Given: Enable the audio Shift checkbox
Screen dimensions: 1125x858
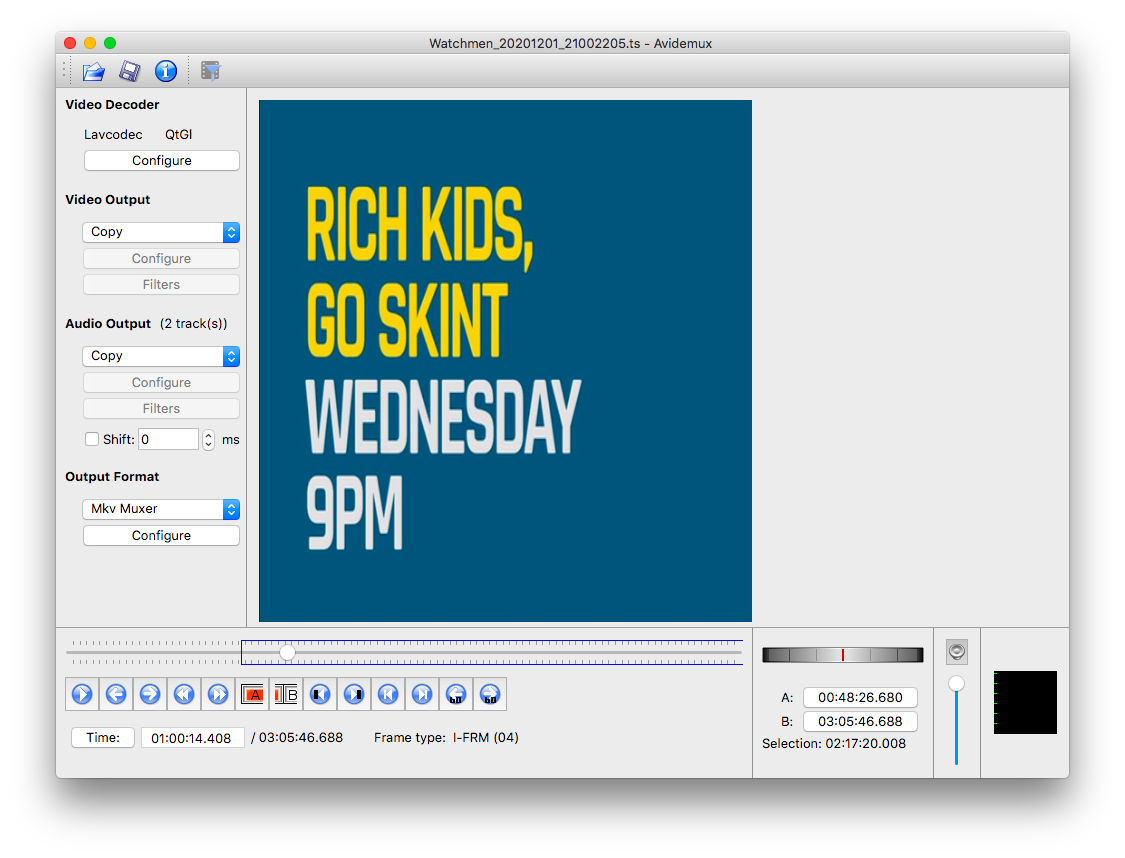Looking at the screenshot, I should pos(92,439).
